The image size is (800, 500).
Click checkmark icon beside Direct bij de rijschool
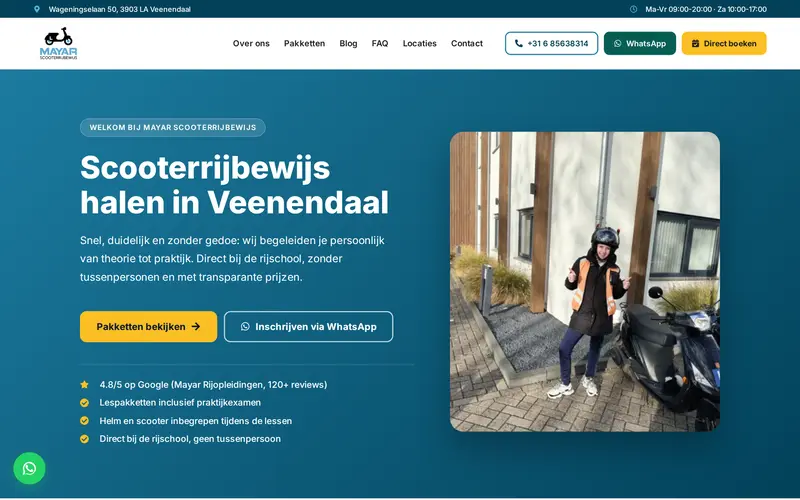point(84,439)
